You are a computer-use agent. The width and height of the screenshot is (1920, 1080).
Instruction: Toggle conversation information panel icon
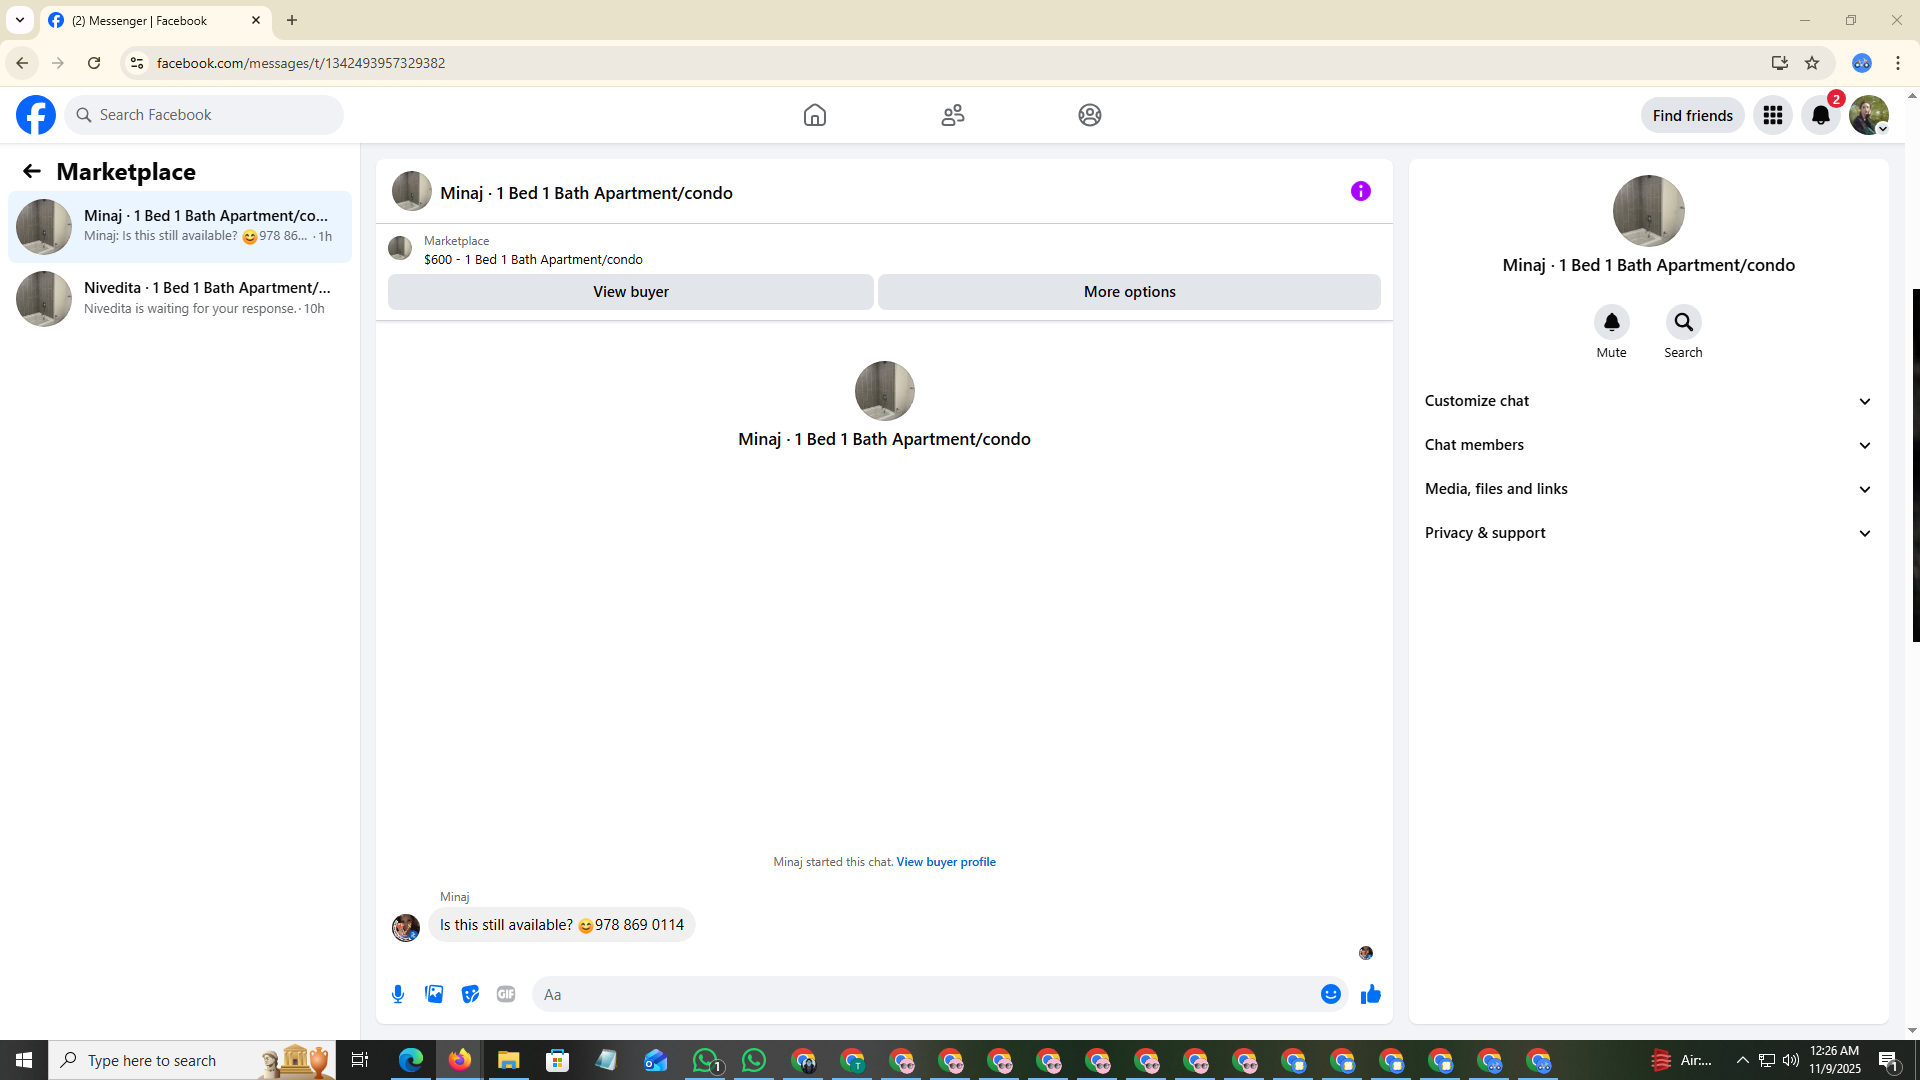[1360, 191]
